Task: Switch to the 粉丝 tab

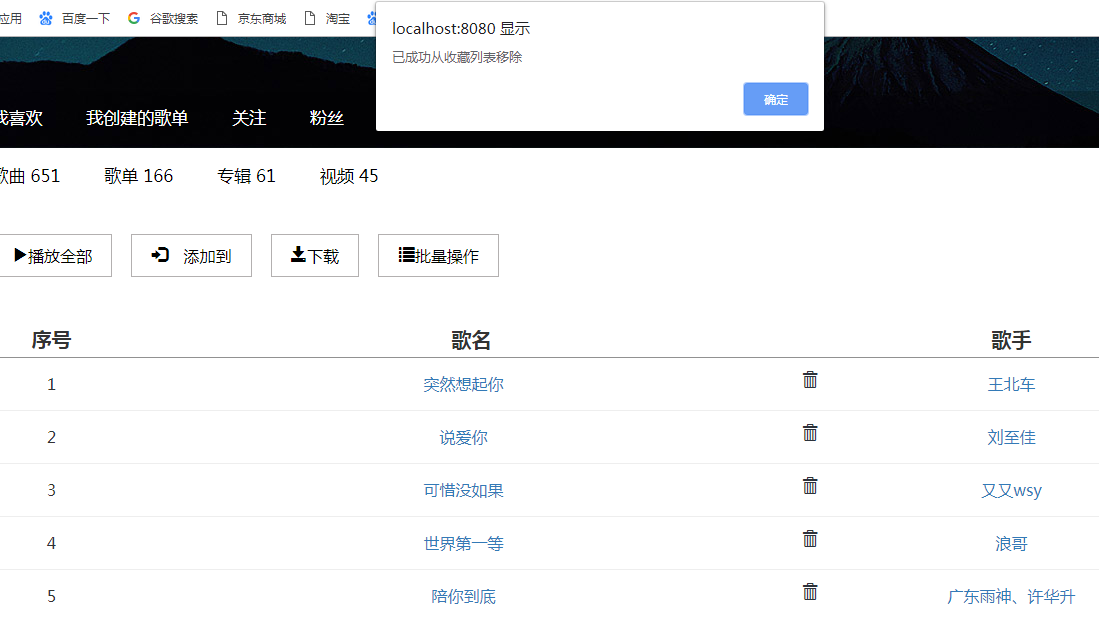Action: (327, 118)
